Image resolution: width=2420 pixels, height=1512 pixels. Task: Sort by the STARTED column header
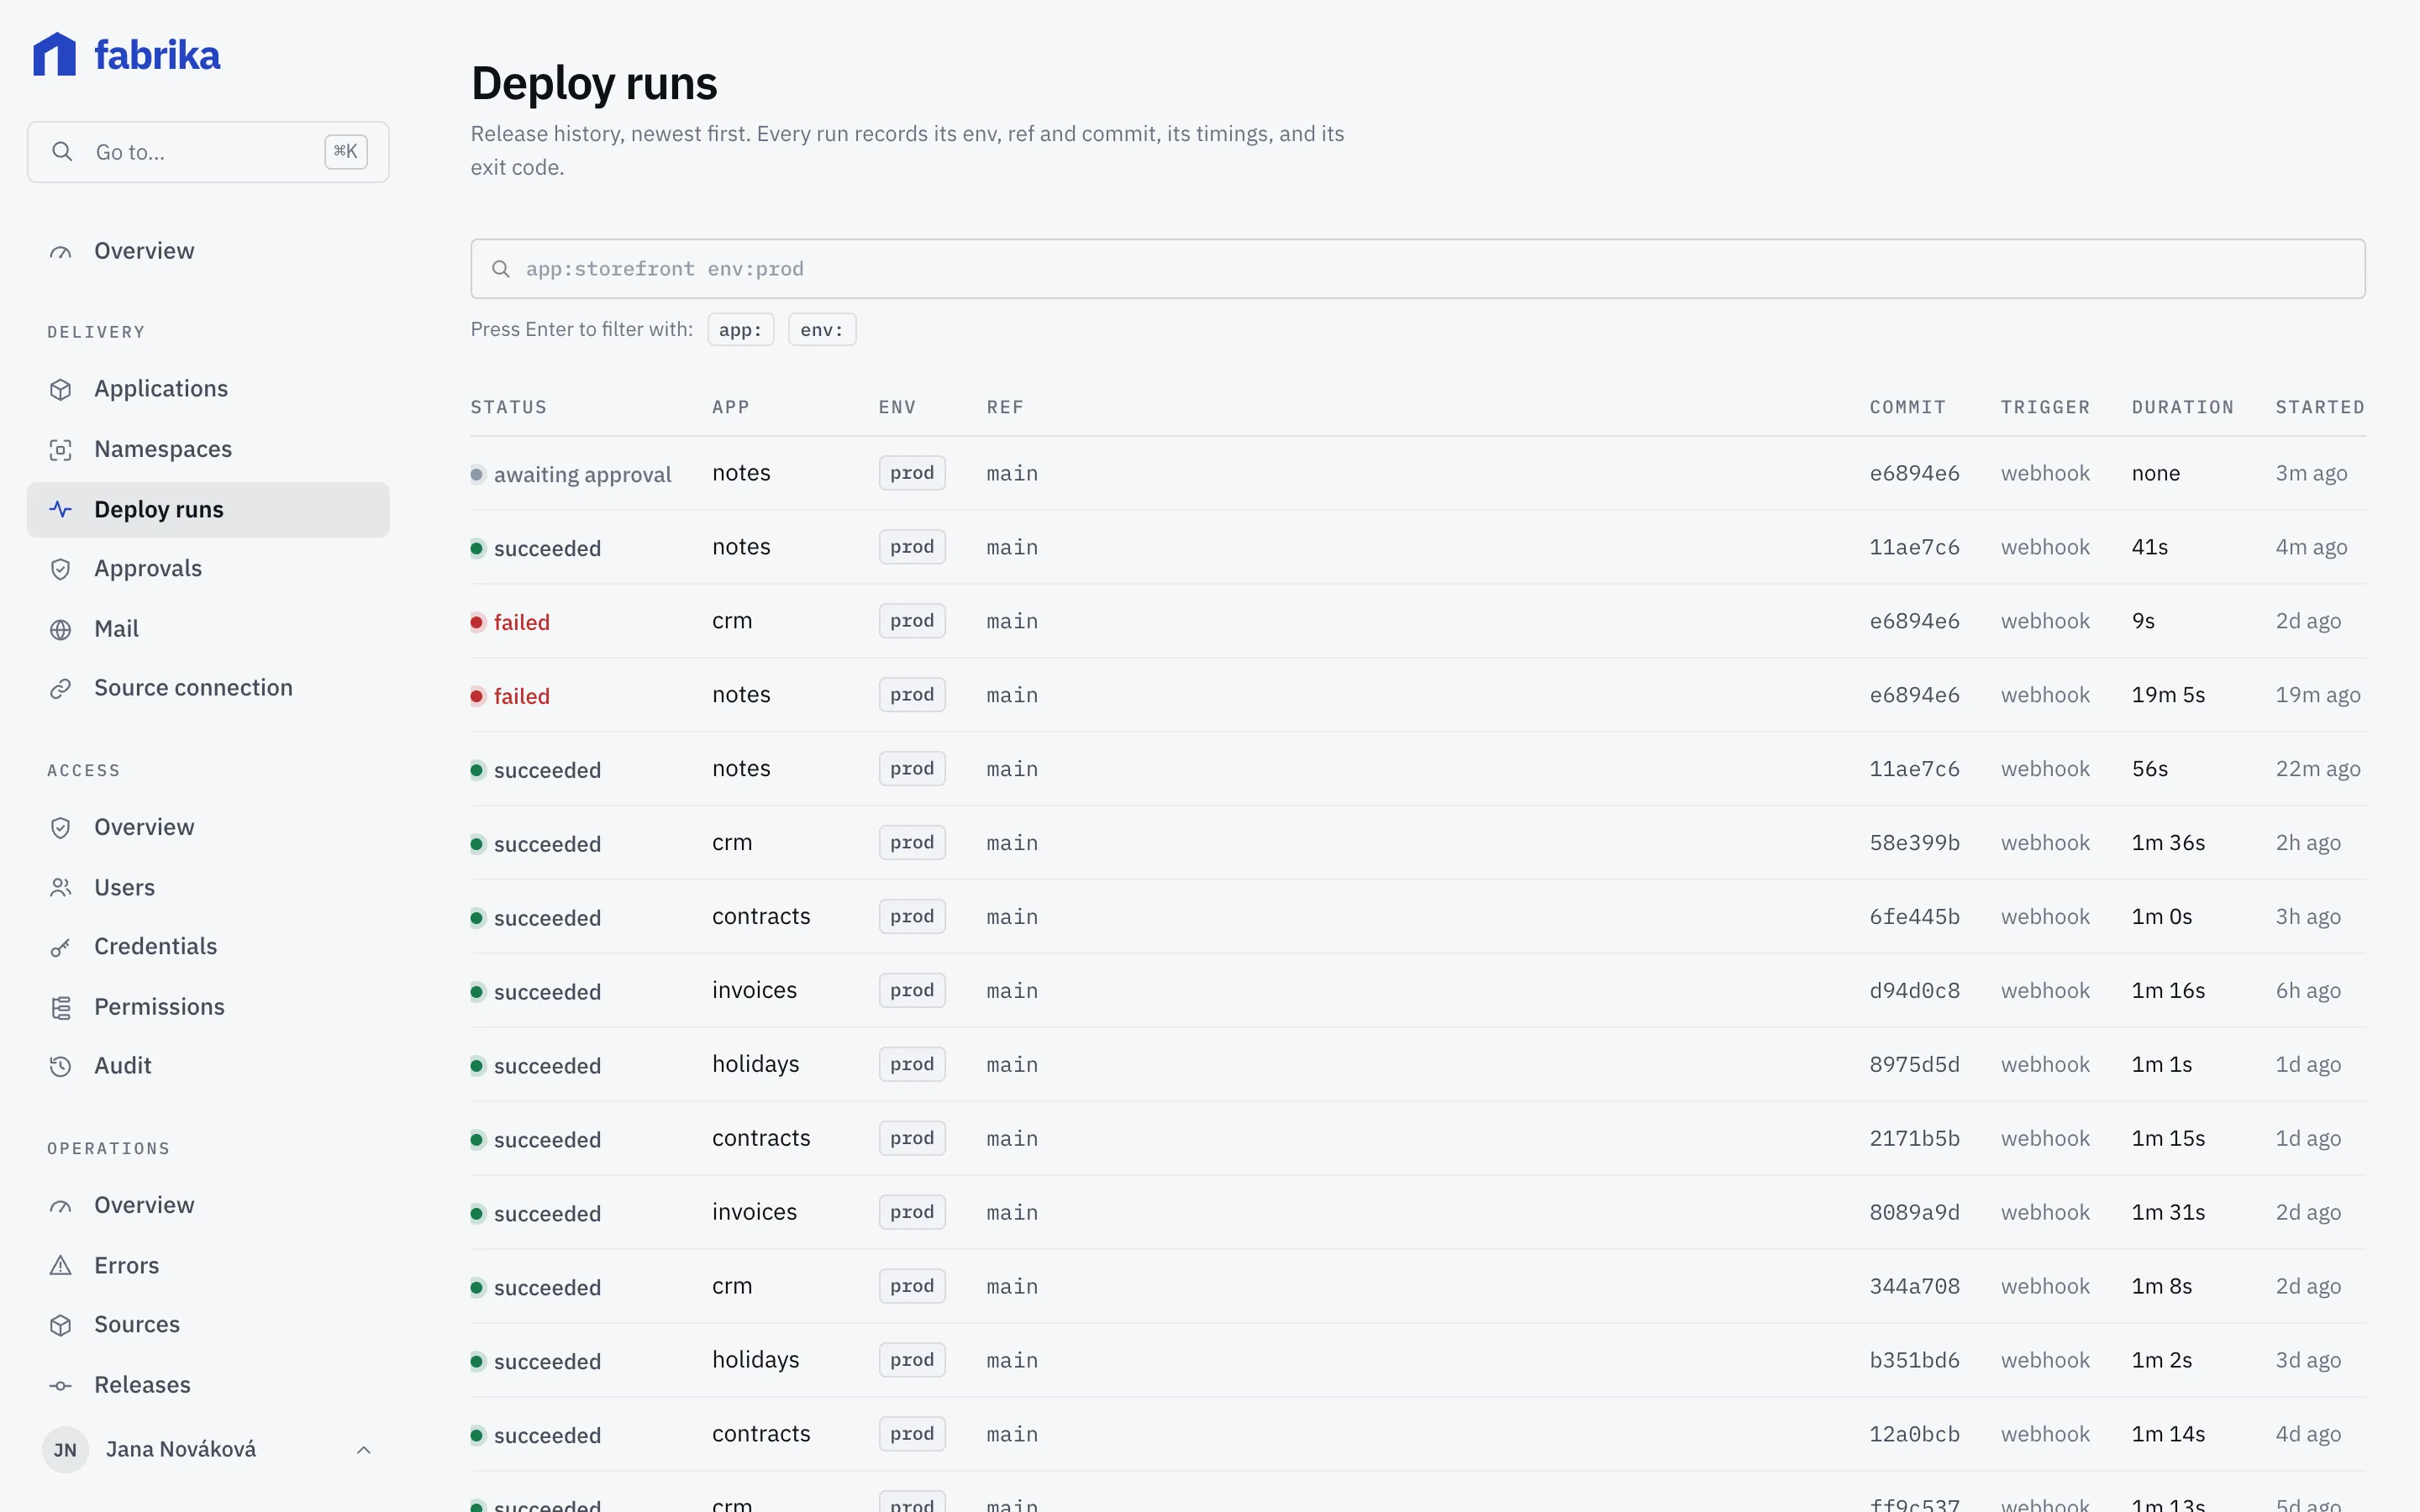(2321, 408)
